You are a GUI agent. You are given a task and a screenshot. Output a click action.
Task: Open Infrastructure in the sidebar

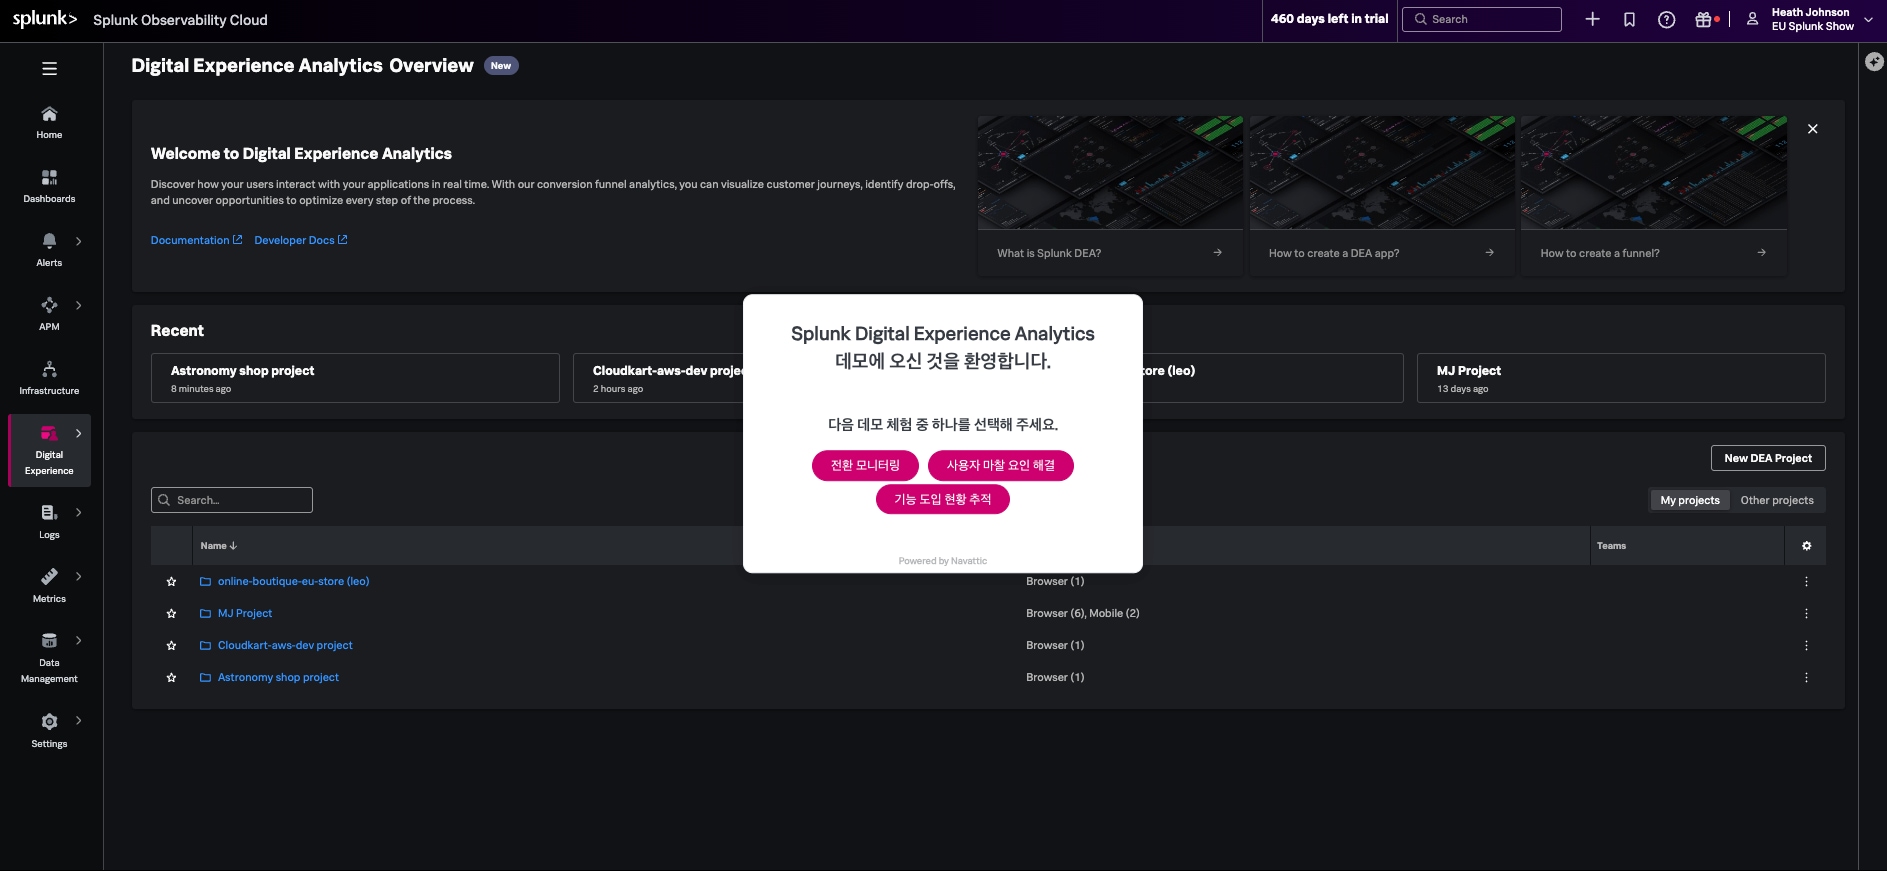[49, 378]
